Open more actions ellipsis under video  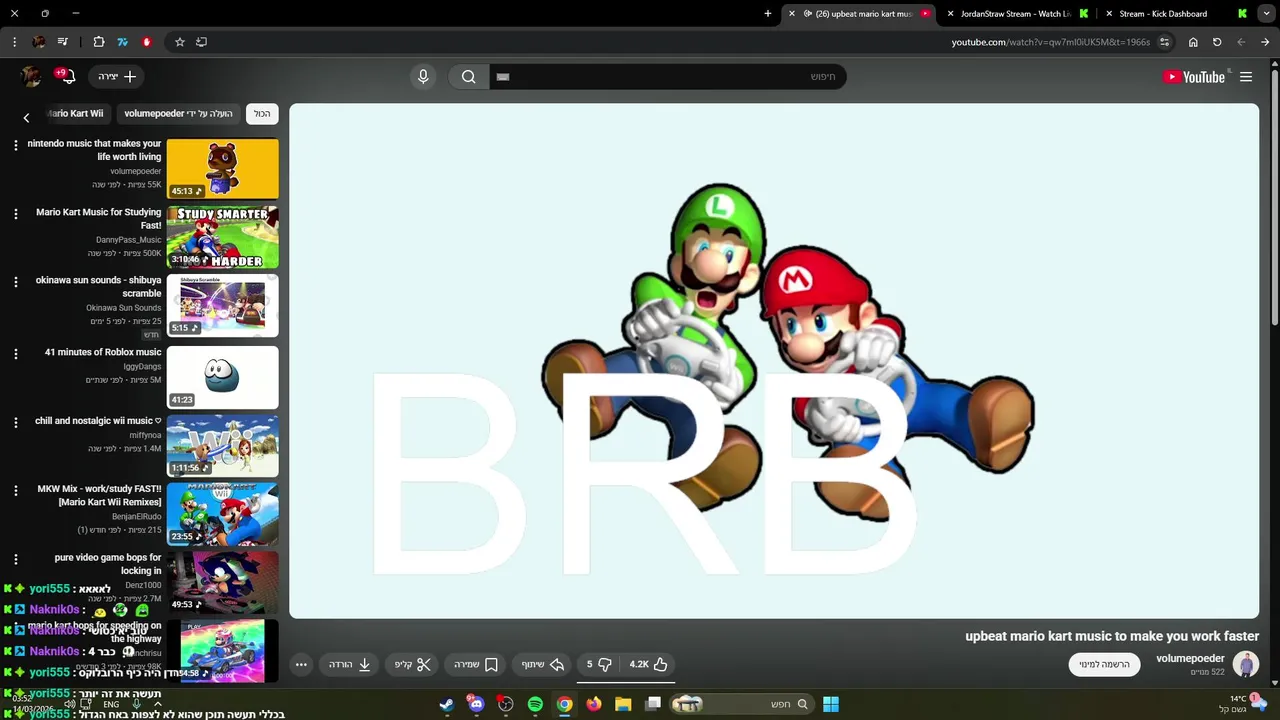pyautogui.click(x=301, y=664)
